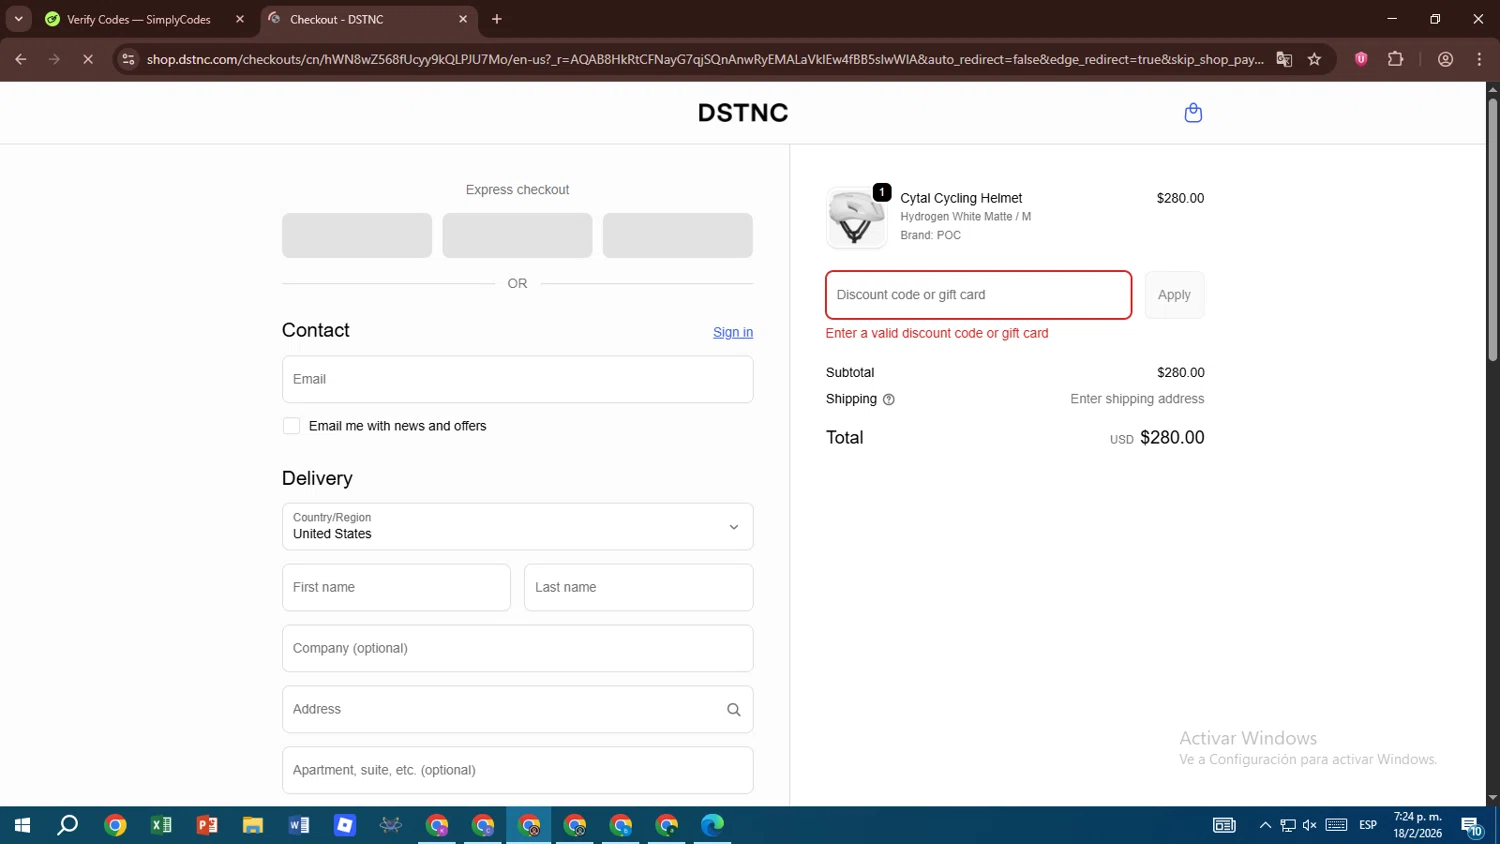Viewport: 1500px width, 844px height.
Task: Launch Excel from taskbar
Action: tap(161, 825)
